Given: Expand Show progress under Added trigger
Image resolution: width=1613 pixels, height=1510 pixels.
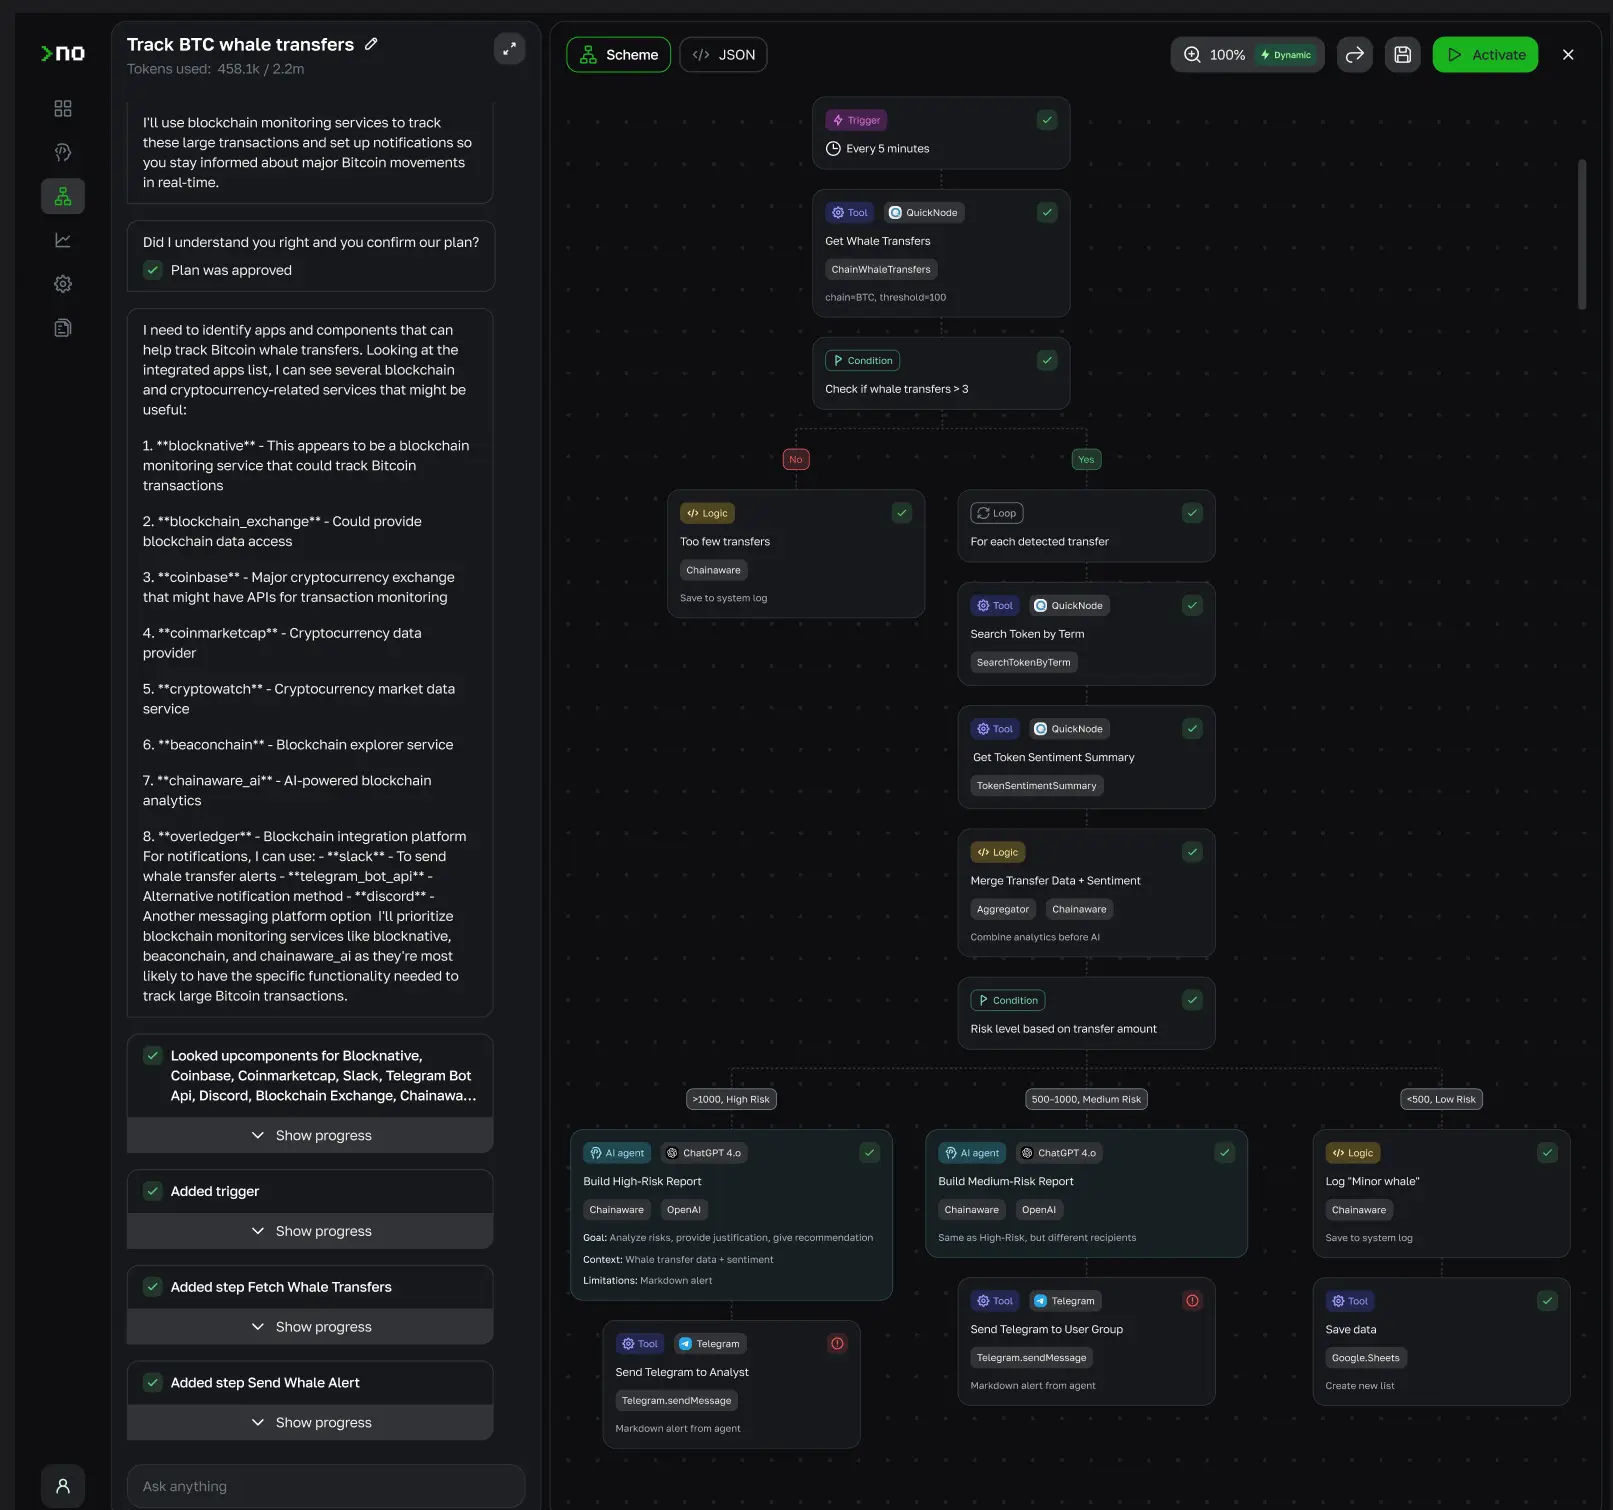Looking at the screenshot, I should (x=310, y=1231).
